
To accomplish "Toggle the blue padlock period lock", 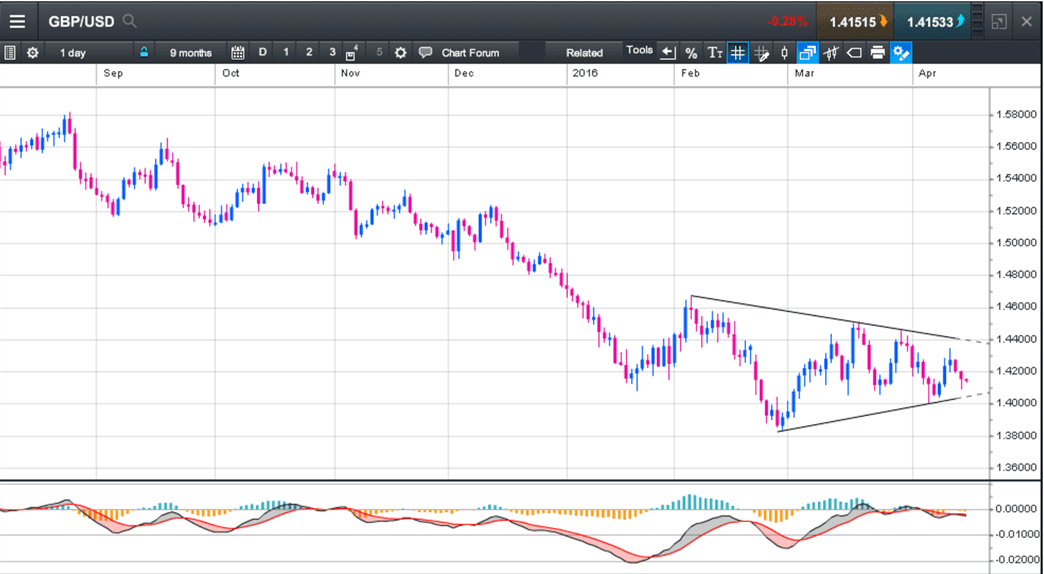I will [x=144, y=53].
